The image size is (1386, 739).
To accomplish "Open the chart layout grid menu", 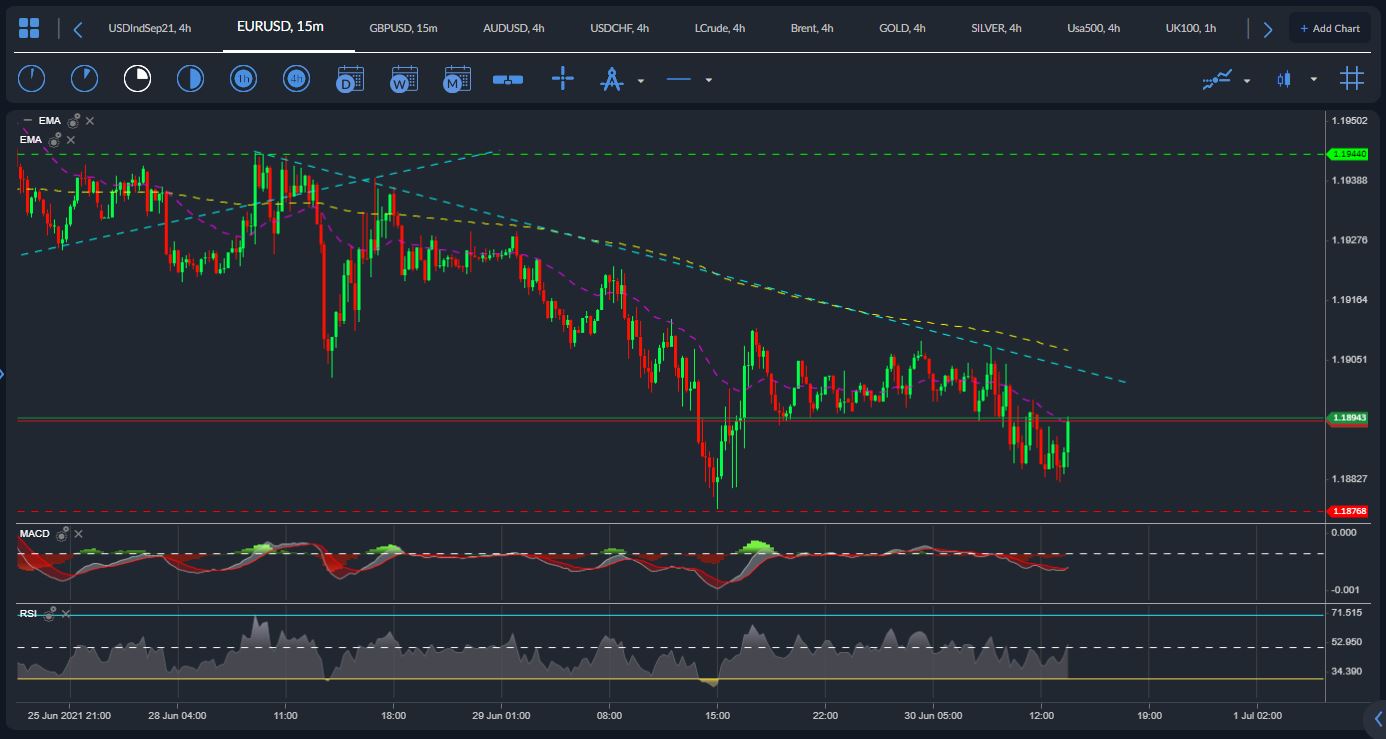I will [x=29, y=28].
